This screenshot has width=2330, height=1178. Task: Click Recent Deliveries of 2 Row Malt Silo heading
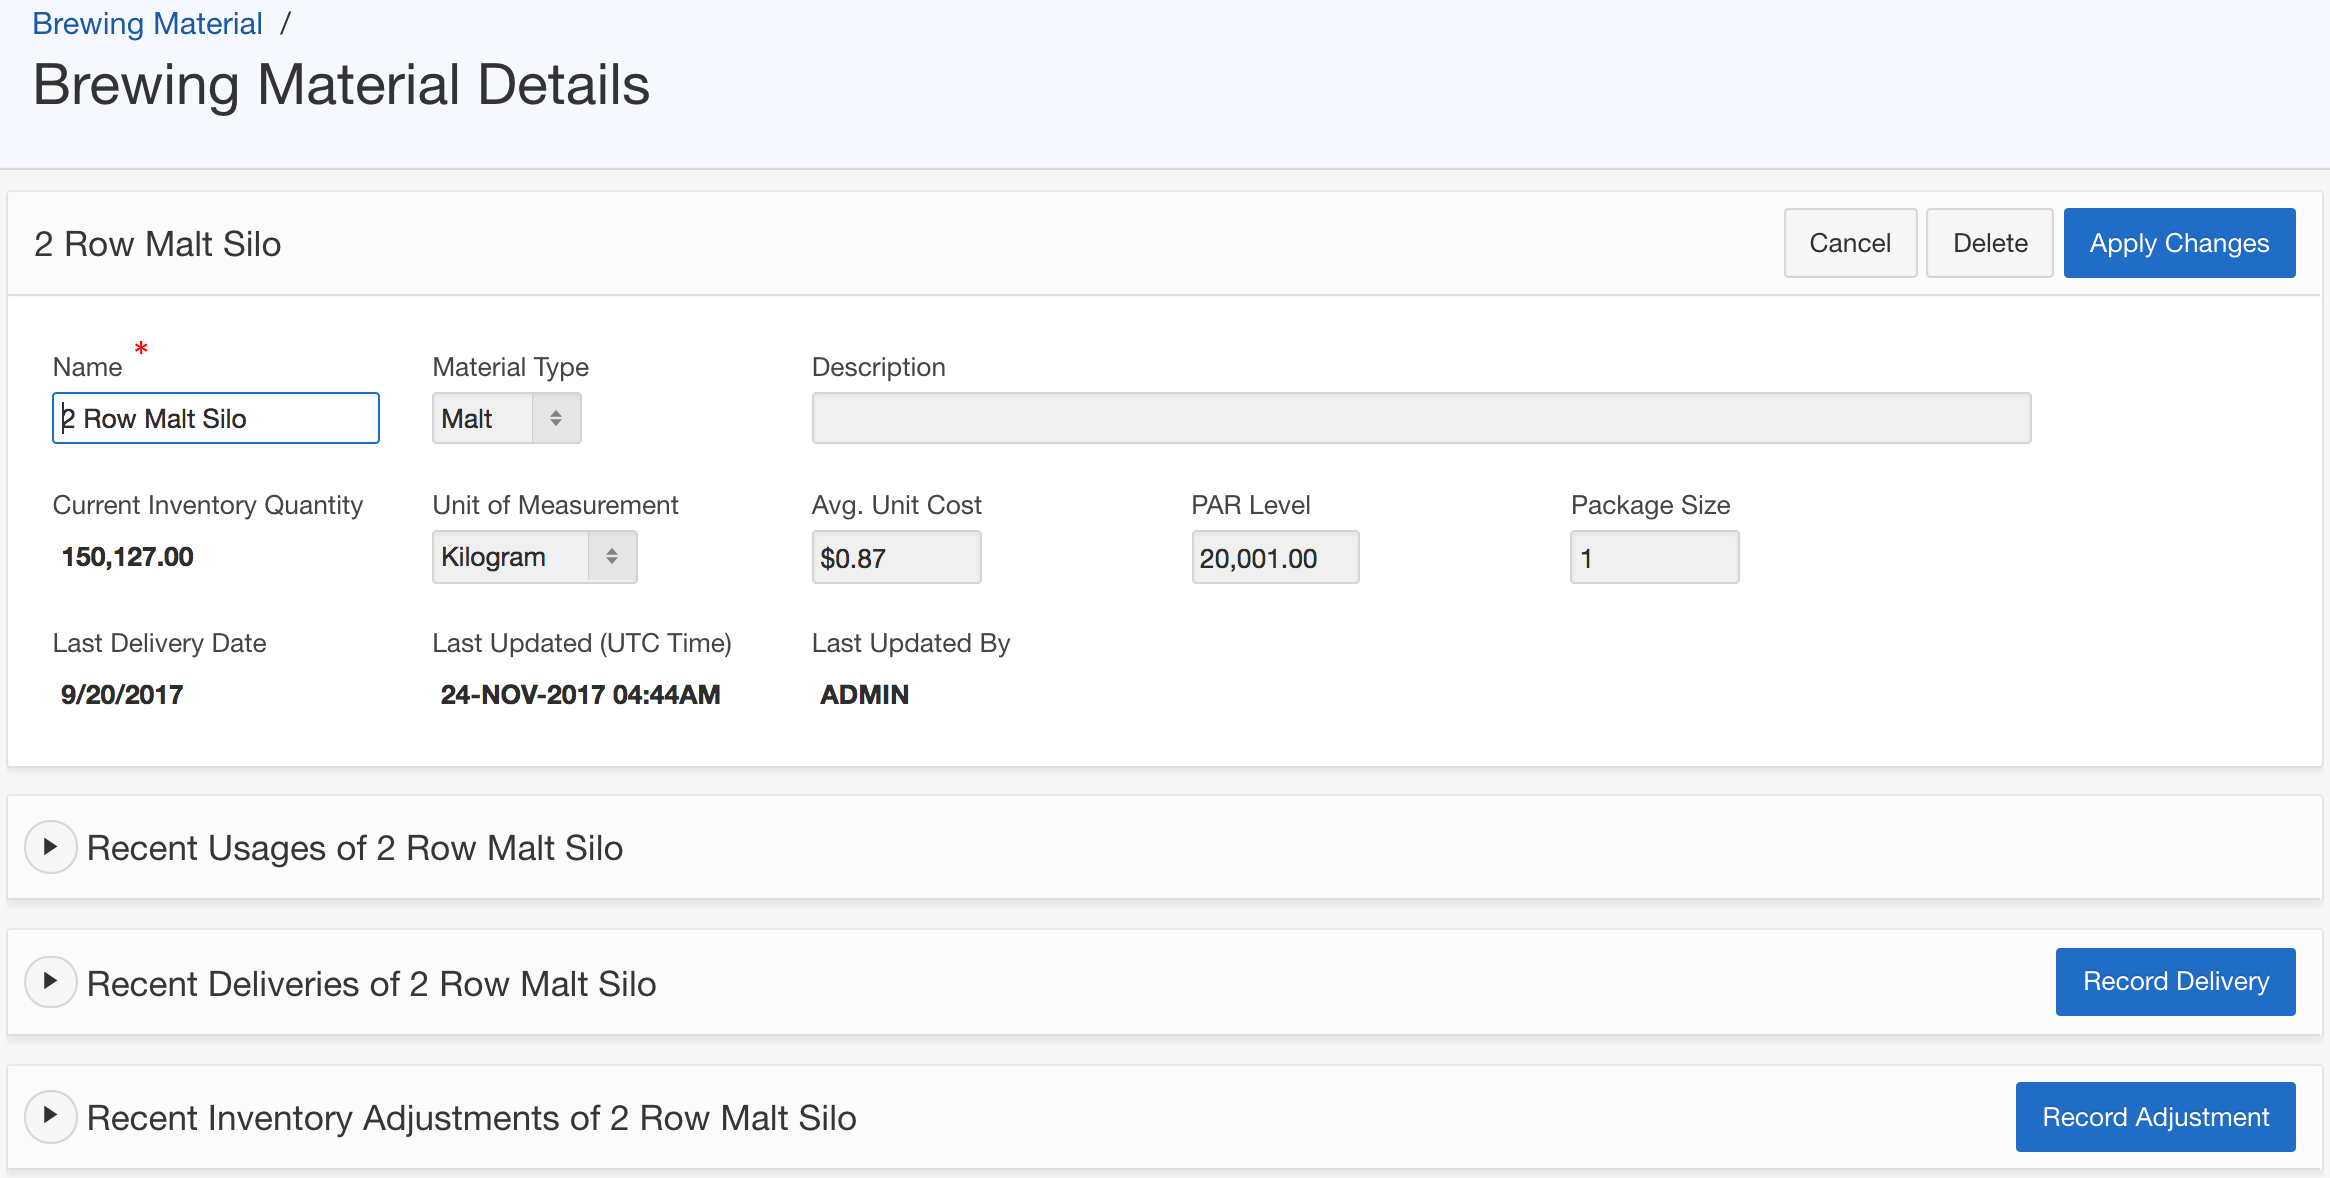point(371,984)
